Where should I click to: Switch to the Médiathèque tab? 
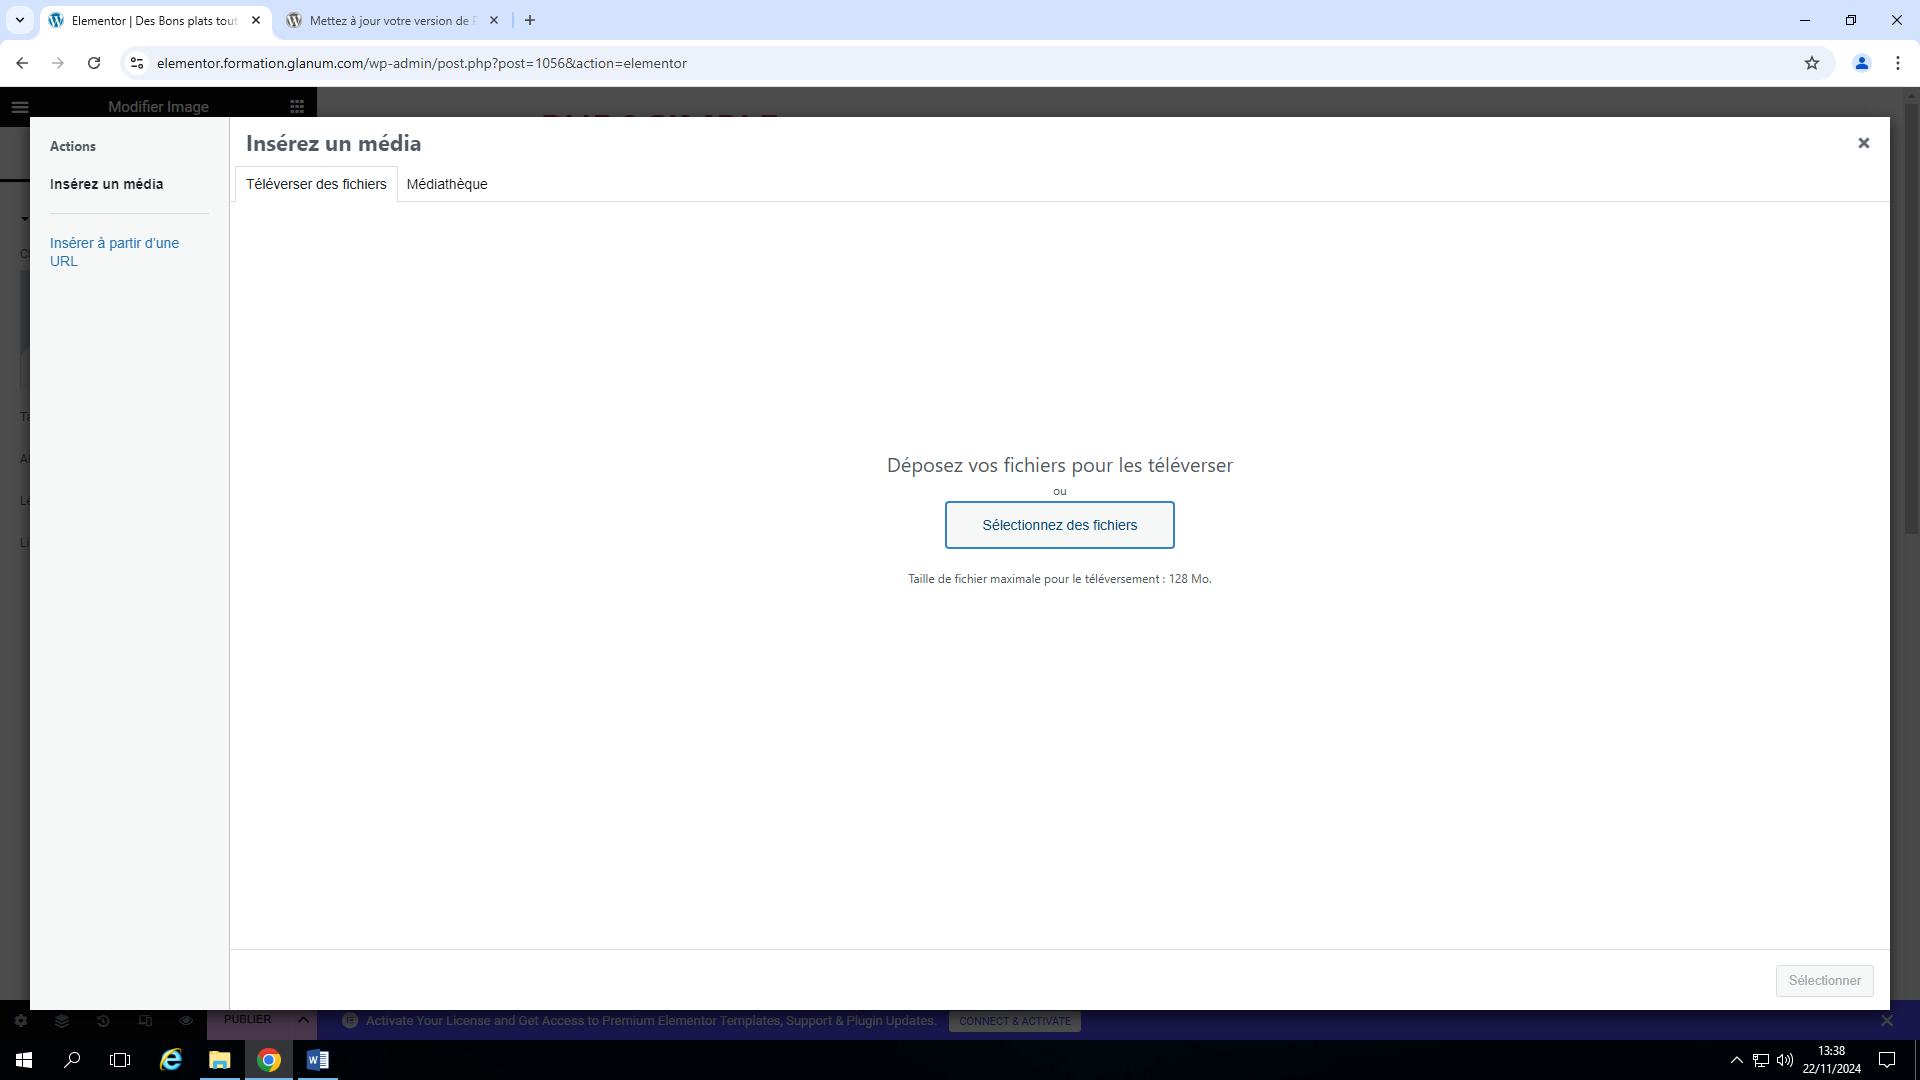pos(447,184)
